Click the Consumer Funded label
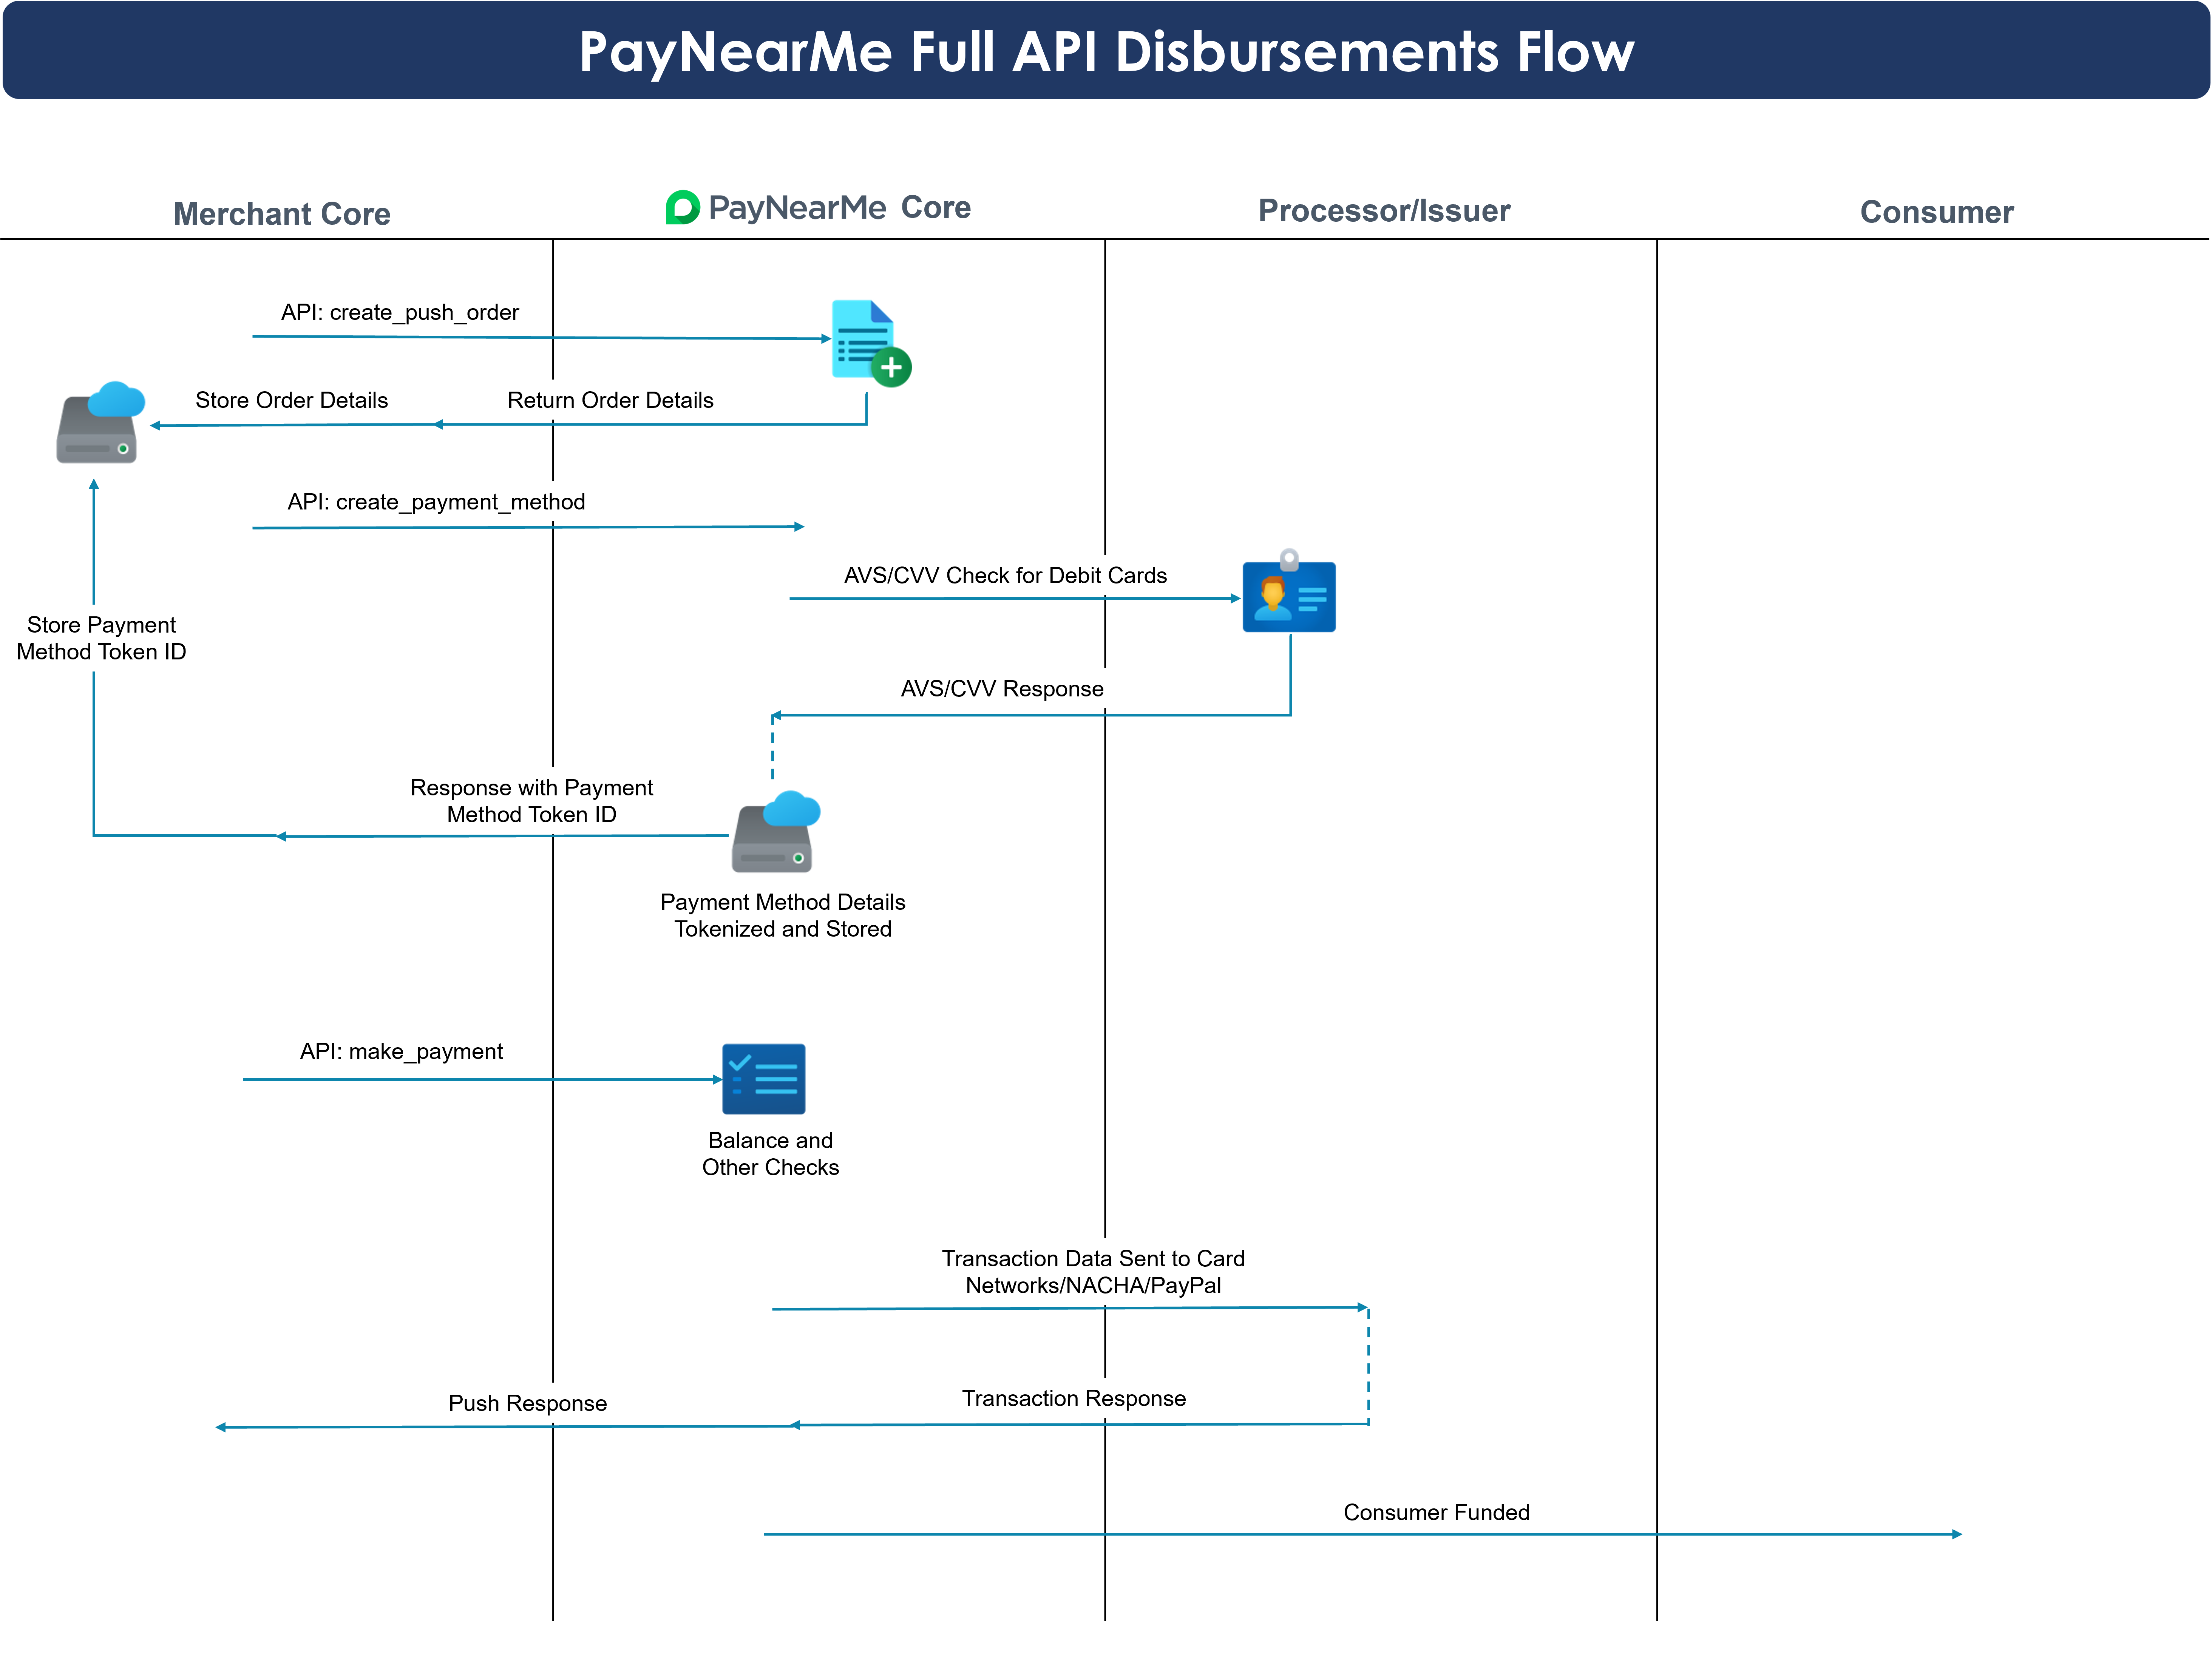The image size is (2212, 1664). click(x=1436, y=1512)
